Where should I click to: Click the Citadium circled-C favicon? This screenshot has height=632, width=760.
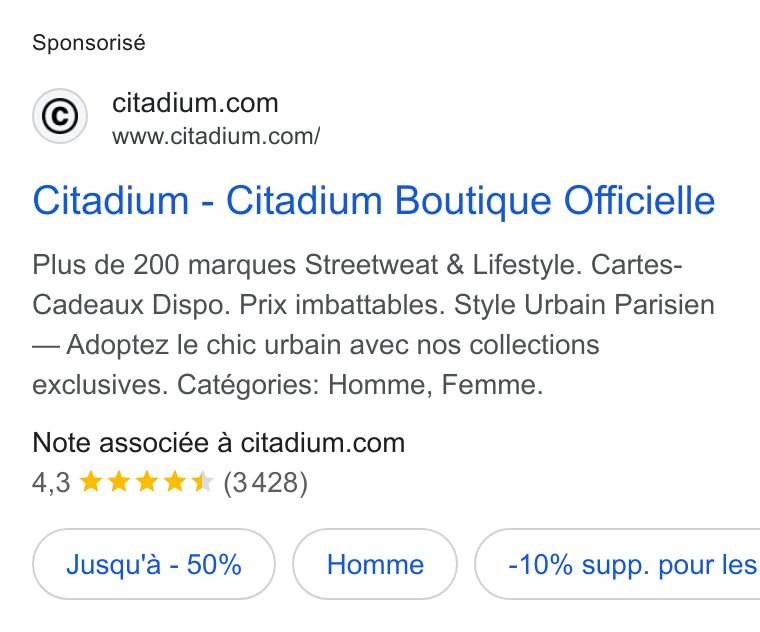[x=60, y=116]
